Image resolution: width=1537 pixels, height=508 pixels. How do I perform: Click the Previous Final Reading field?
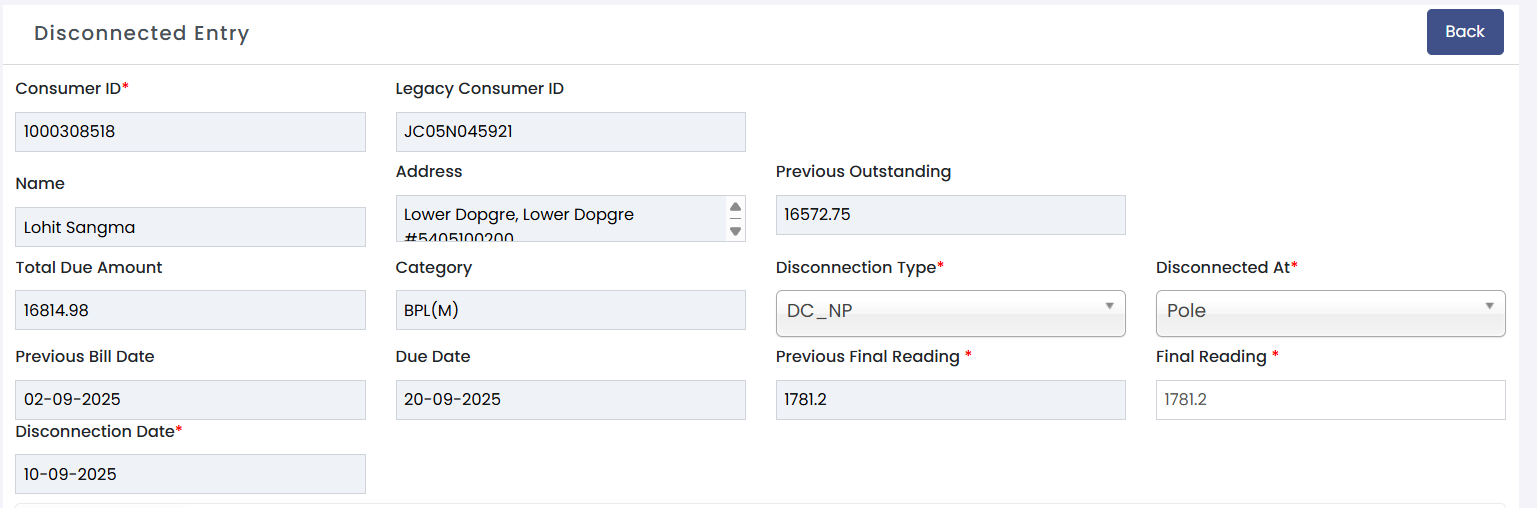point(950,400)
